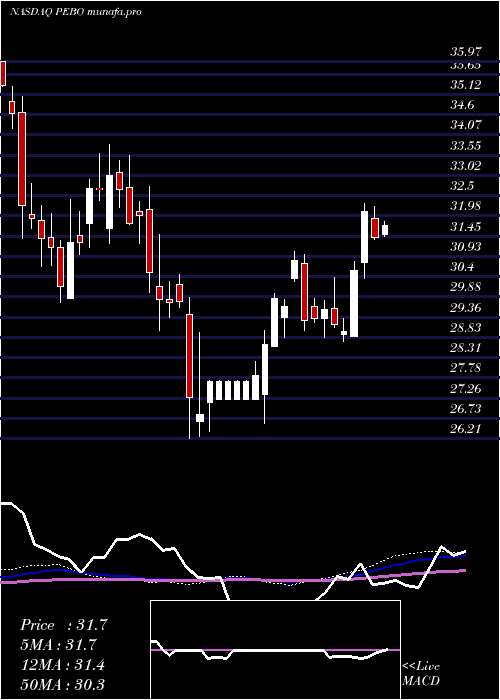
Task: Click the NASDAQ PEBO munafa.pro chart title
Action: (x=75, y=12)
